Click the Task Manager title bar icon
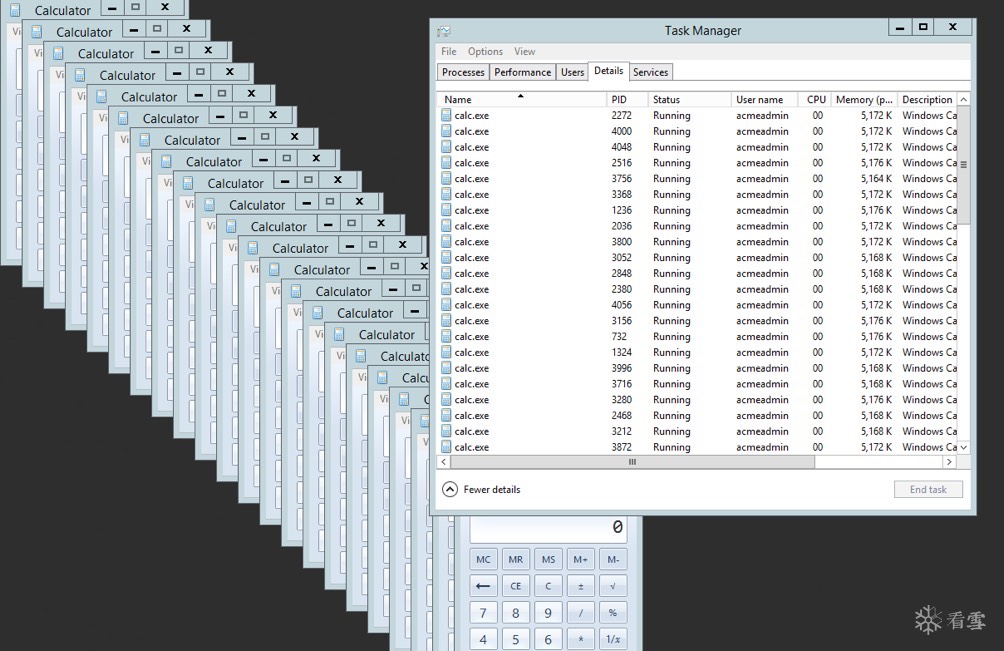 point(444,31)
